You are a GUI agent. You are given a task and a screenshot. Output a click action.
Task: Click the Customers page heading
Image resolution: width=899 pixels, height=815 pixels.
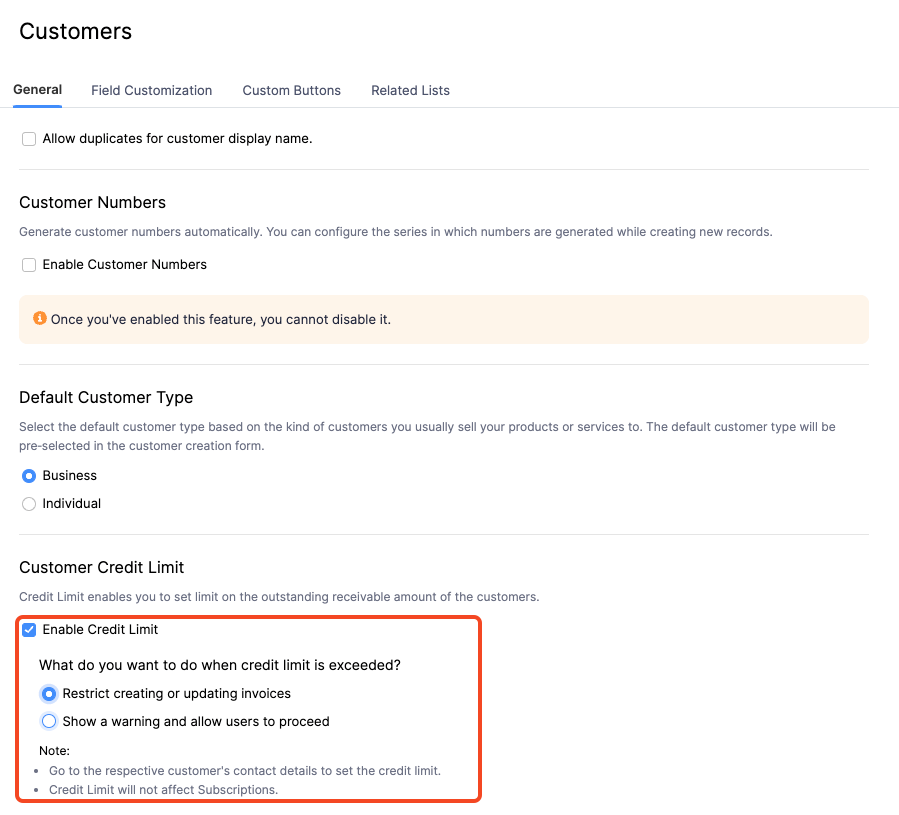[76, 32]
